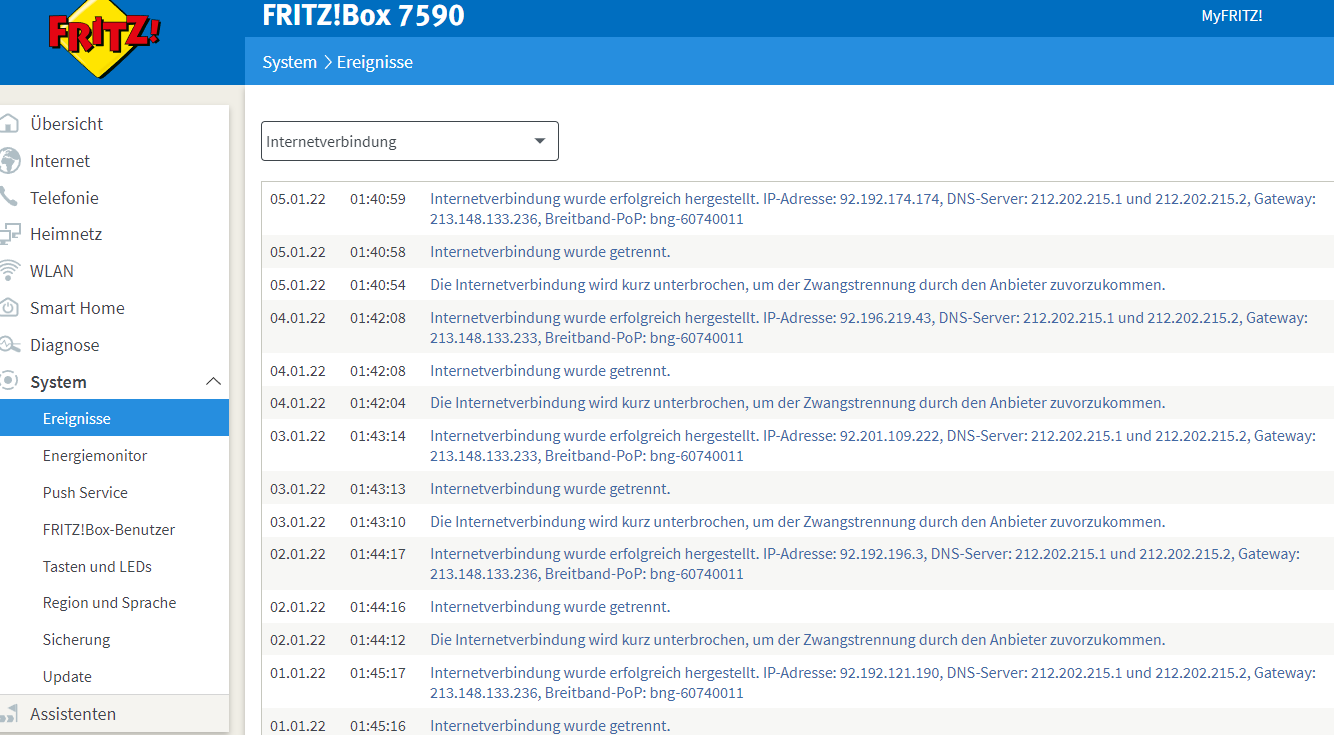Click the entry with IP-Adresse 92.196.219.43
1334x735 pixels.
798,328
